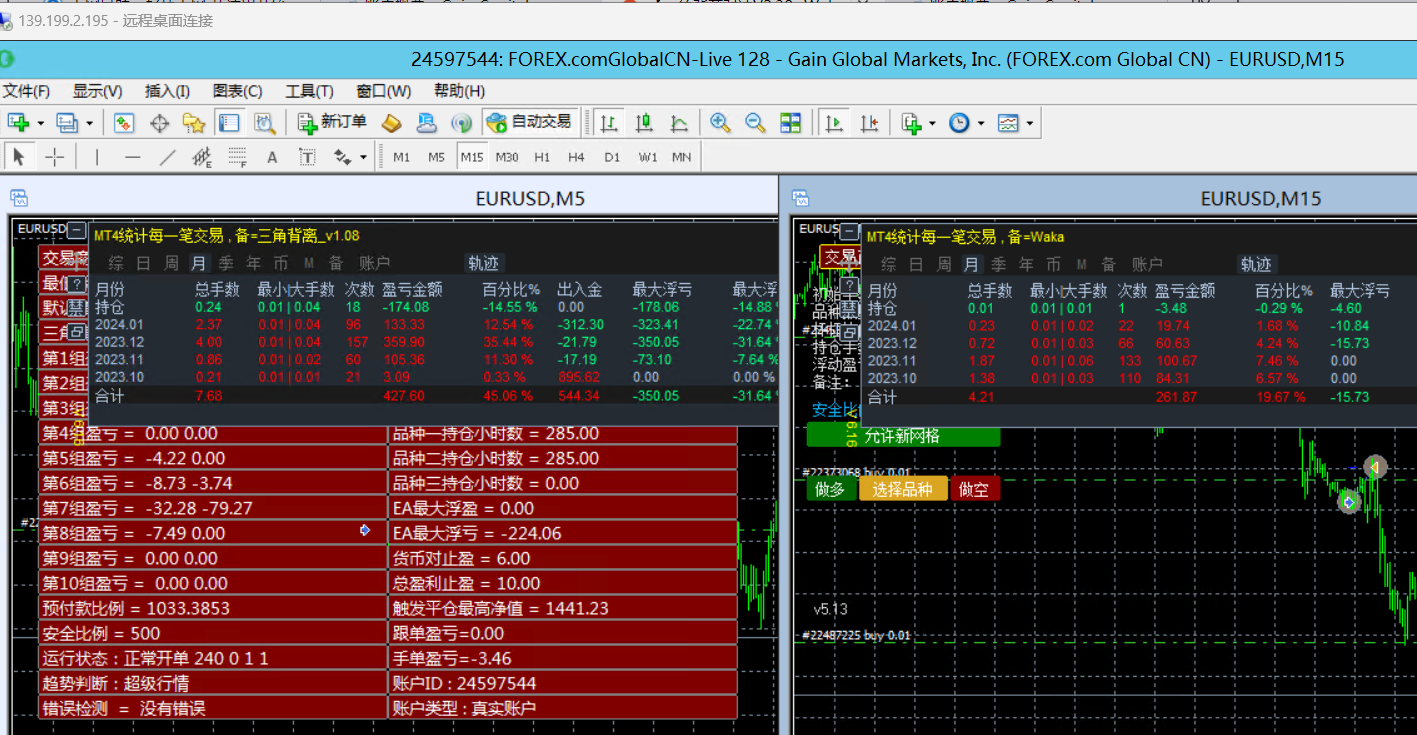Image resolution: width=1417 pixels, height=735 pixels.
Task: Activate the EURUSD,M15 chart window title
Action: tap(1261, 199)
